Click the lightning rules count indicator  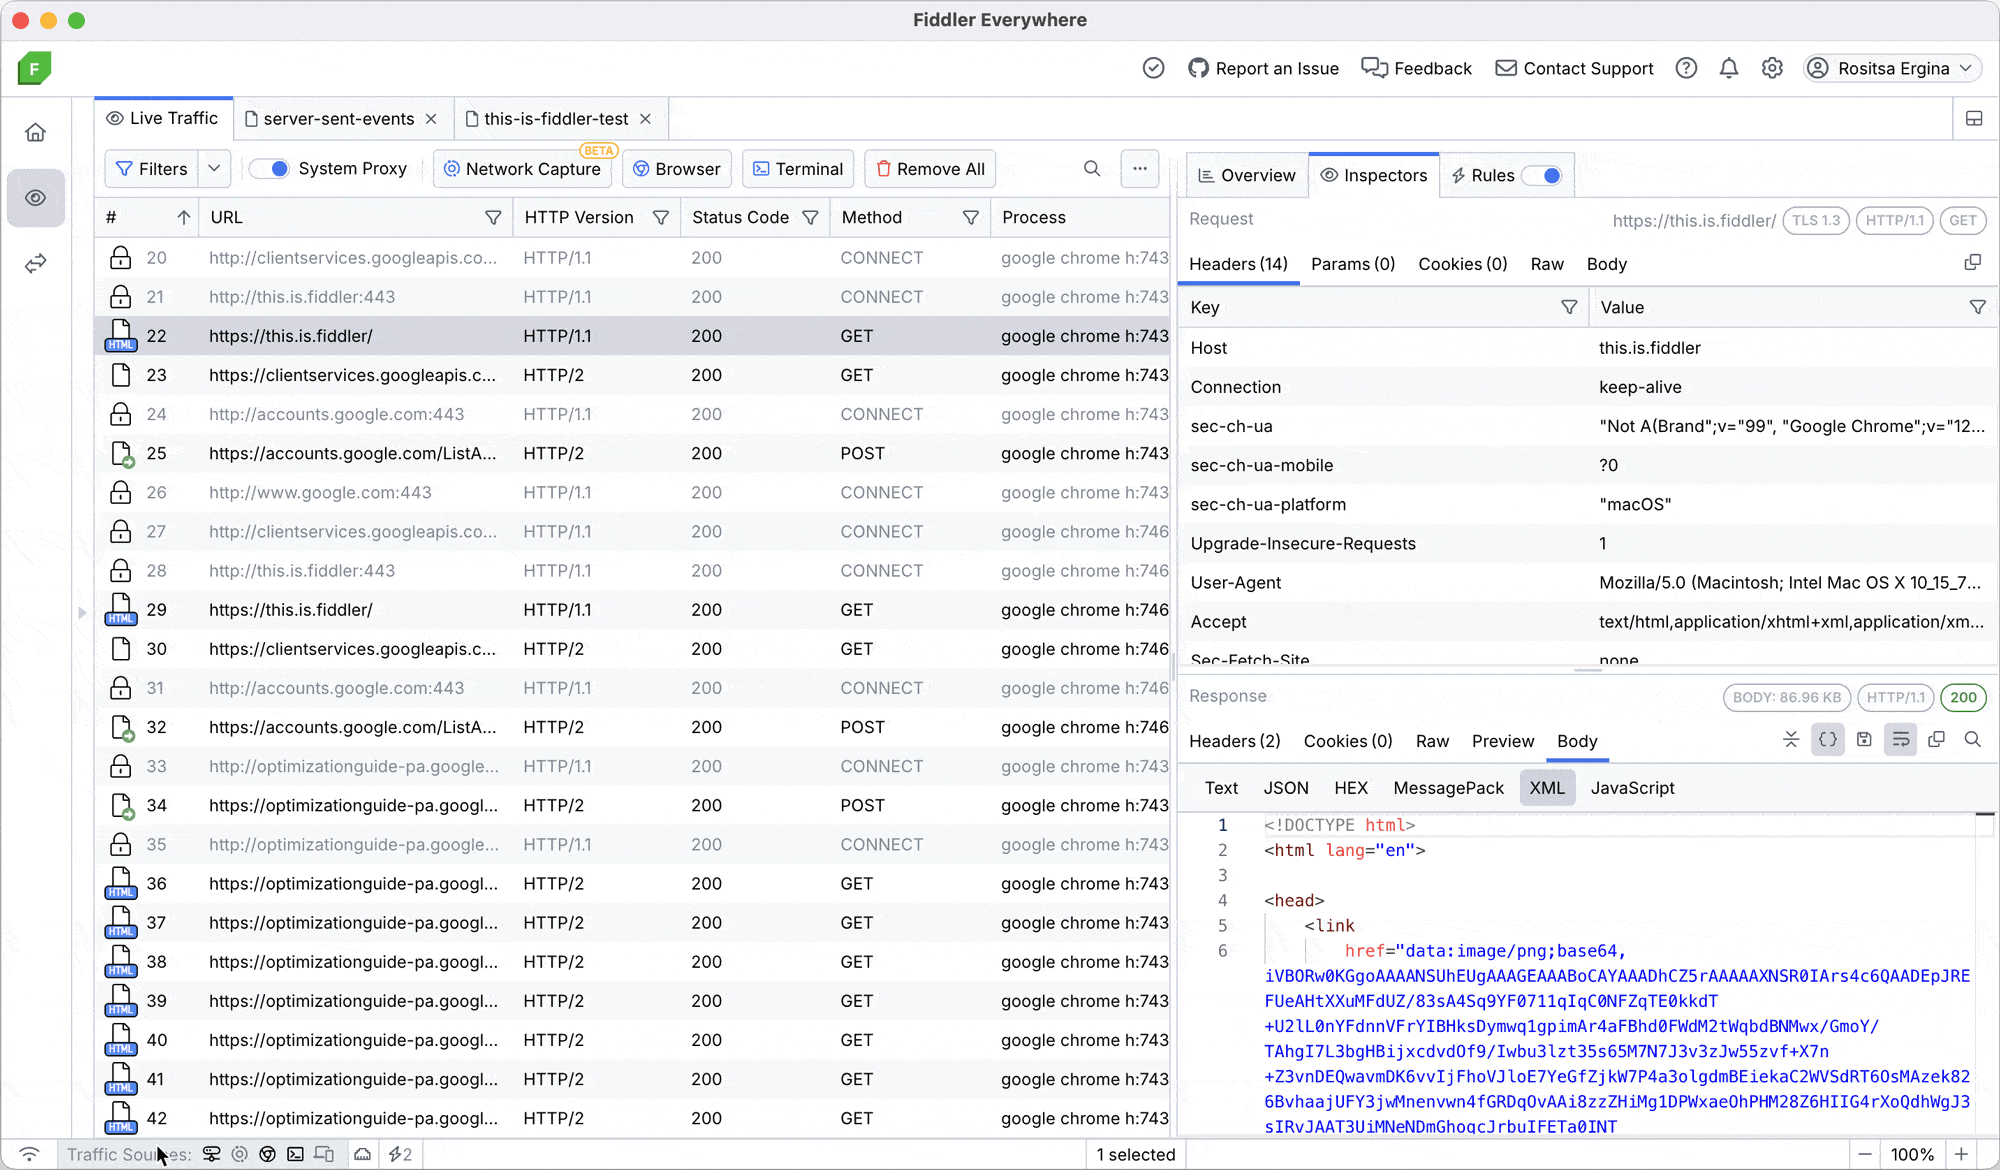pyautogui.click(x=401, y=1154)
